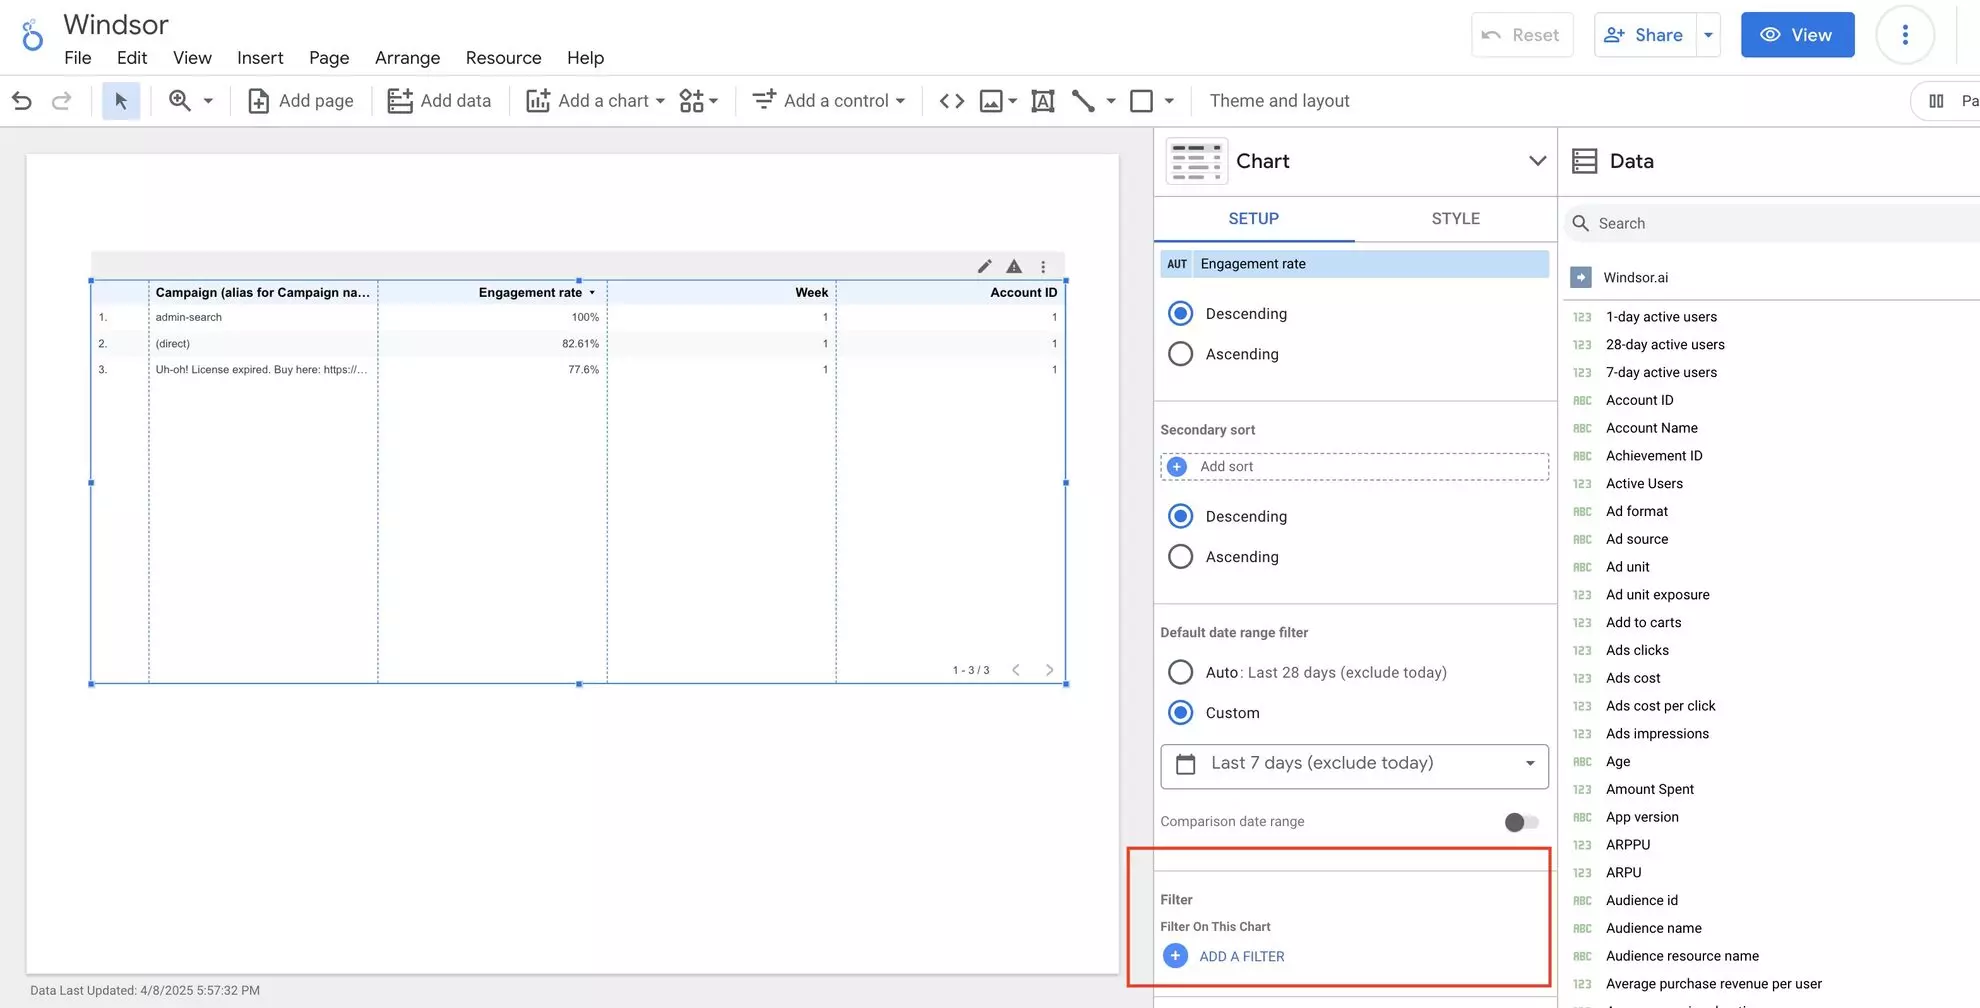
Task: Select the Windsor.ai data source
Action: coord(1635,278)
